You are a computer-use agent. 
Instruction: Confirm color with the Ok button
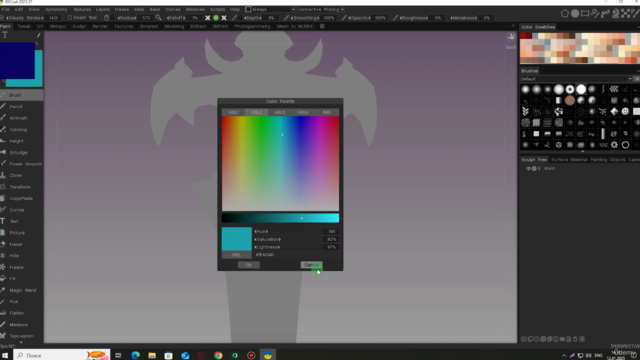click(249, 265)
